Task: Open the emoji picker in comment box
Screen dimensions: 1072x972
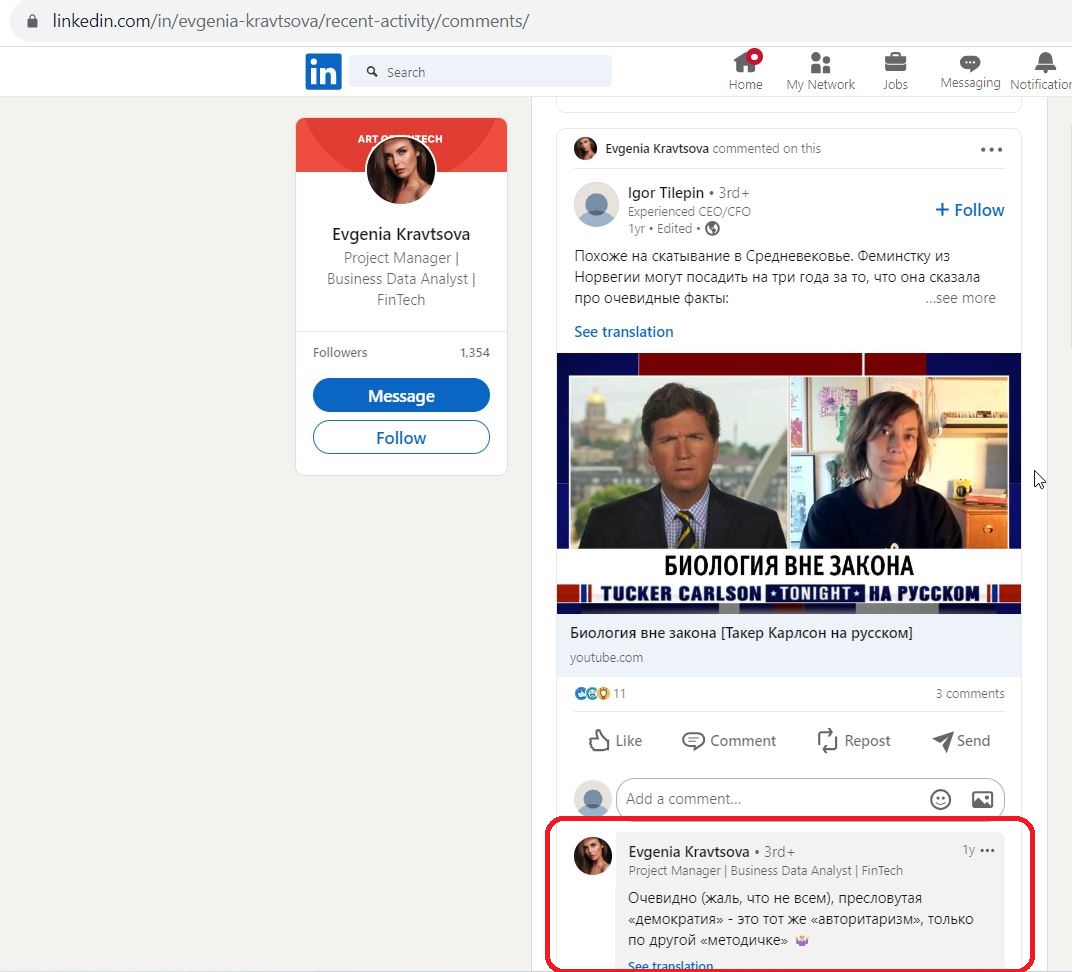Action: tap(941, 799)
